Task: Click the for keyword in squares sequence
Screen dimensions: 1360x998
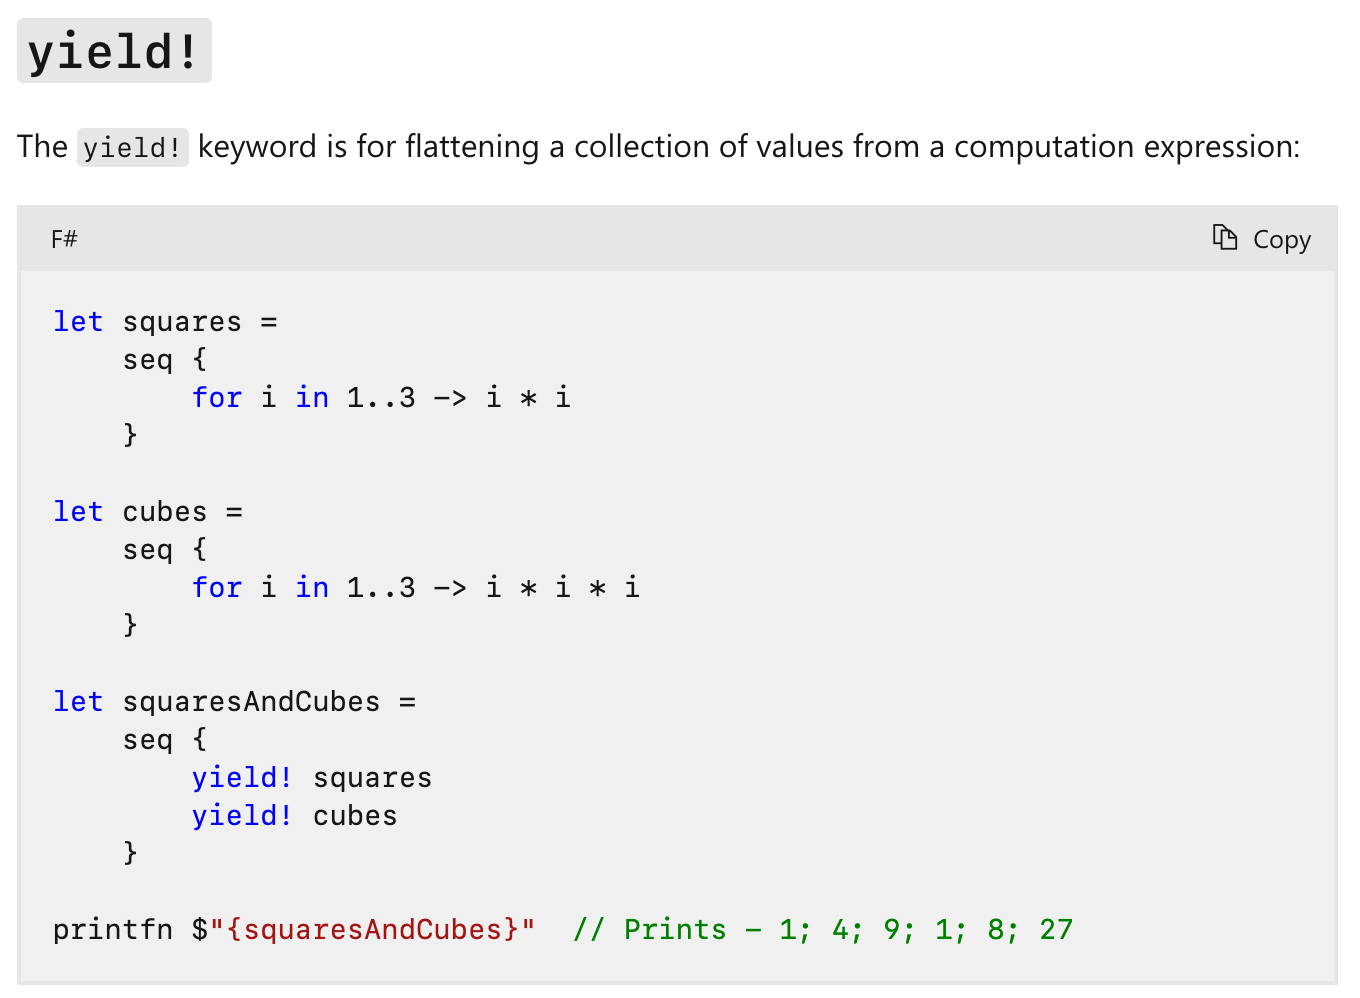Action: point(217,398)
